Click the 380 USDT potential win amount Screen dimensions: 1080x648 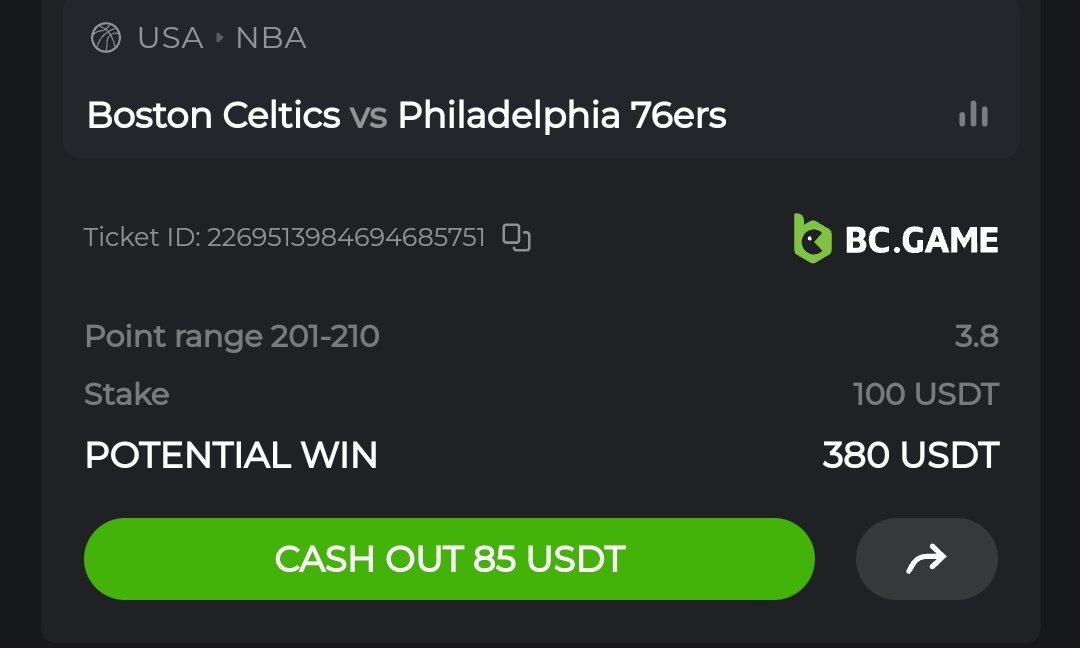[x=910, y=455]
